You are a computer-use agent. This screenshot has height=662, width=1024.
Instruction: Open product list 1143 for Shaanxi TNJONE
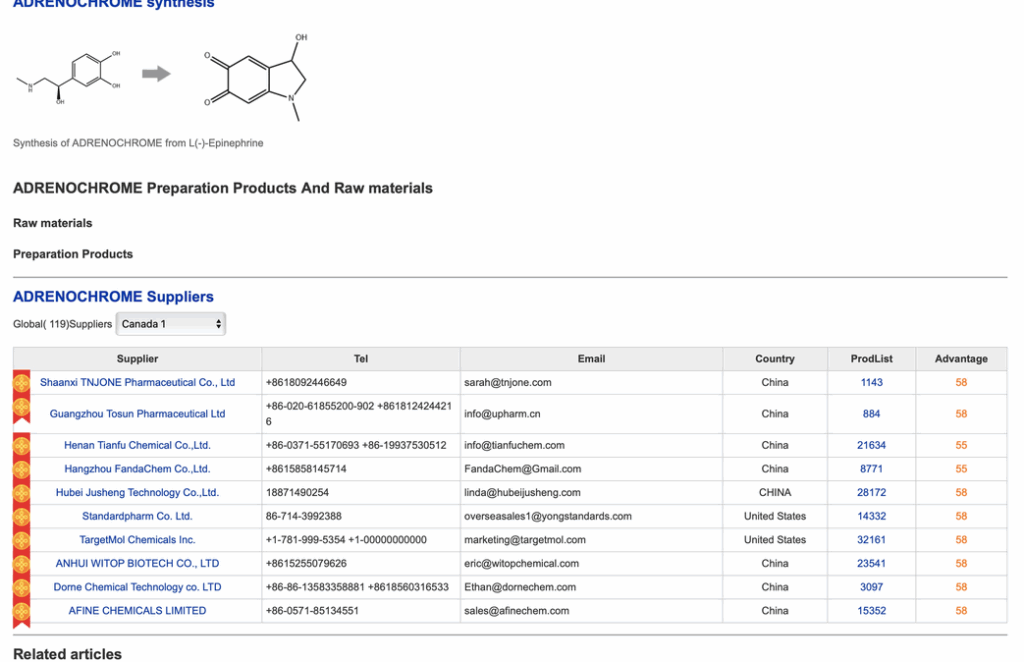(871, 383)
